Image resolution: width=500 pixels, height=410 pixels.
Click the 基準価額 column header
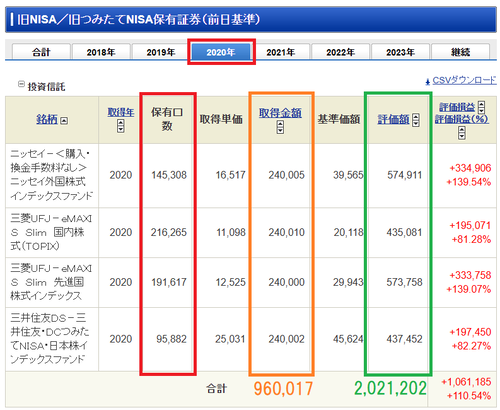(x=339, y=119)
